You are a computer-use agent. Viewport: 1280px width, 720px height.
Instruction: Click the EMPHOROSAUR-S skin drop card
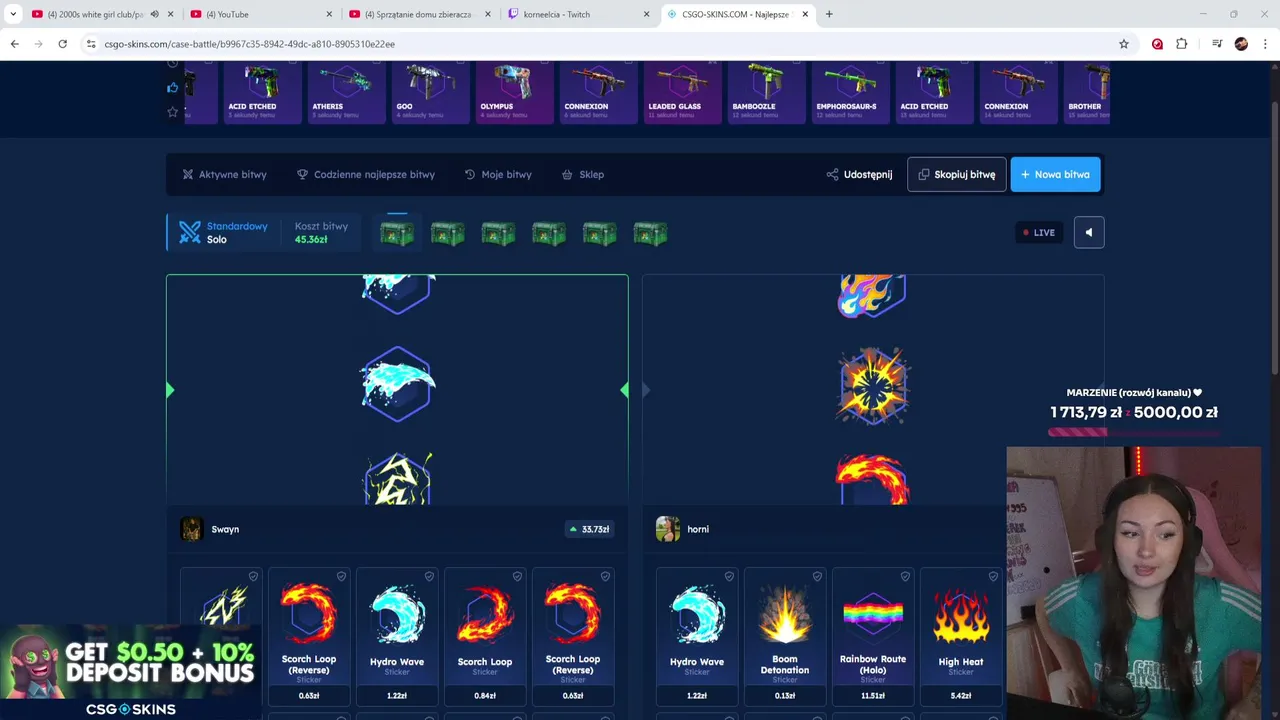[850, 92]
